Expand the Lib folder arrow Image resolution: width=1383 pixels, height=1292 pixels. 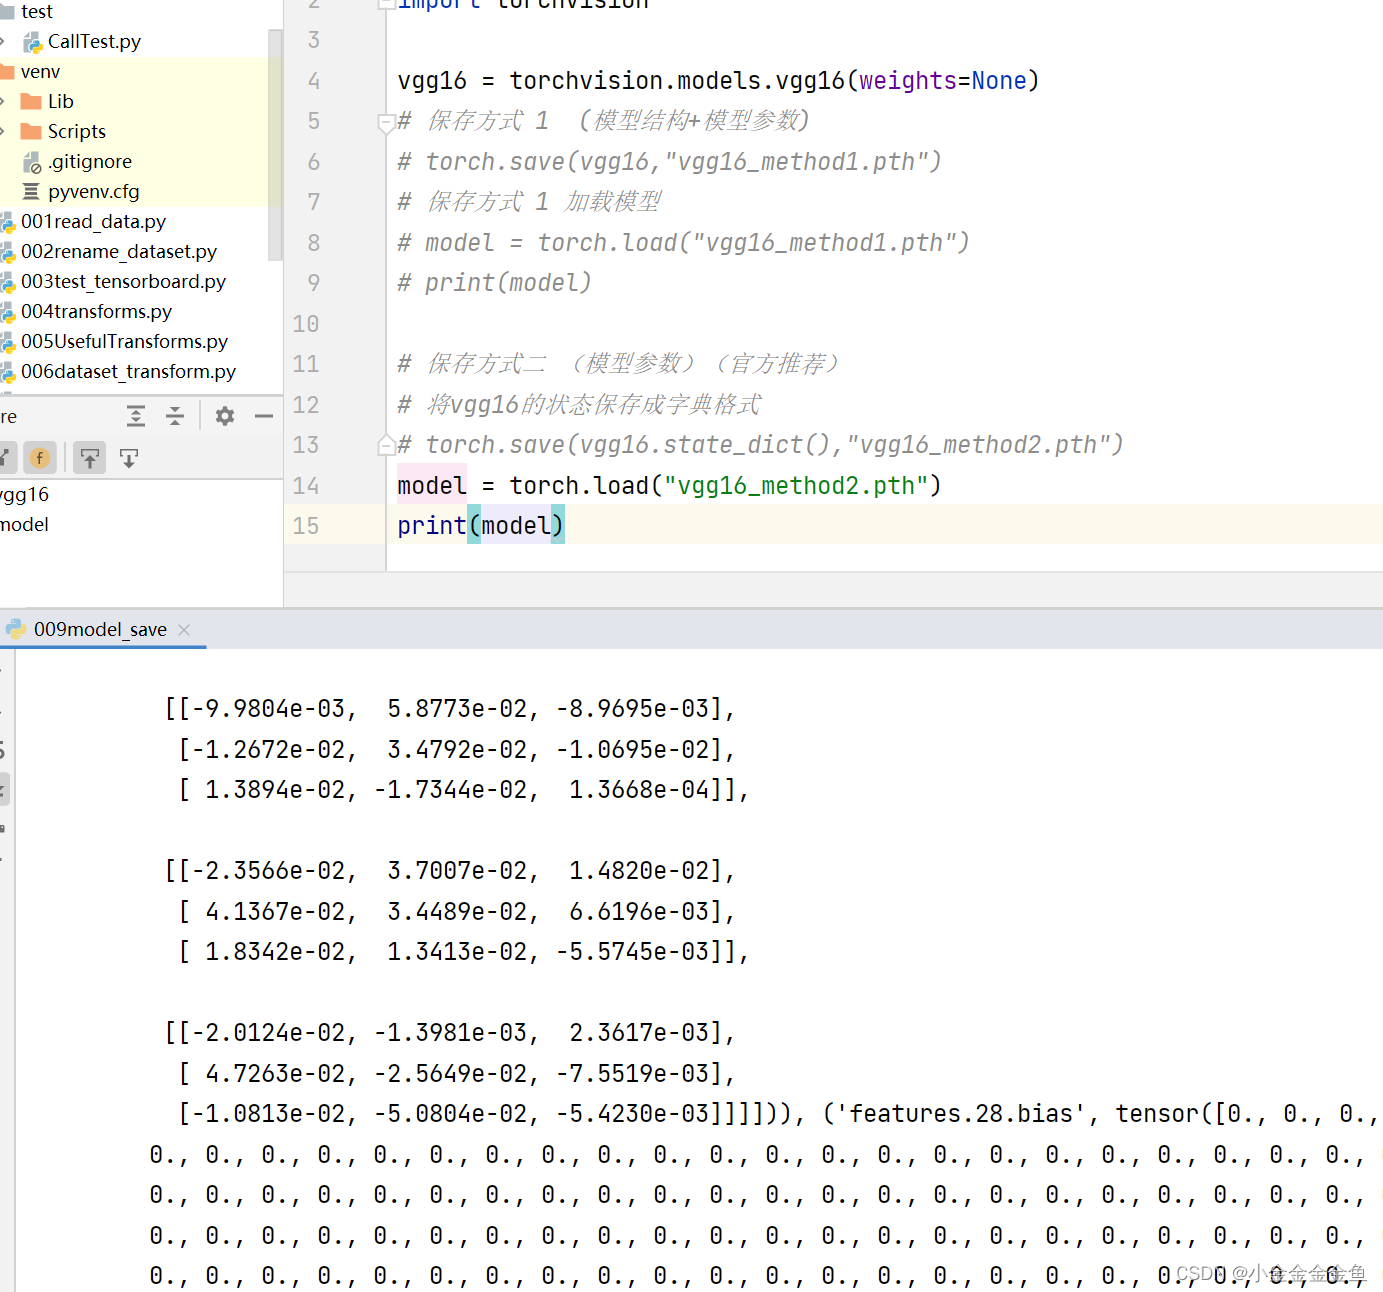click(x=3, y=101)
